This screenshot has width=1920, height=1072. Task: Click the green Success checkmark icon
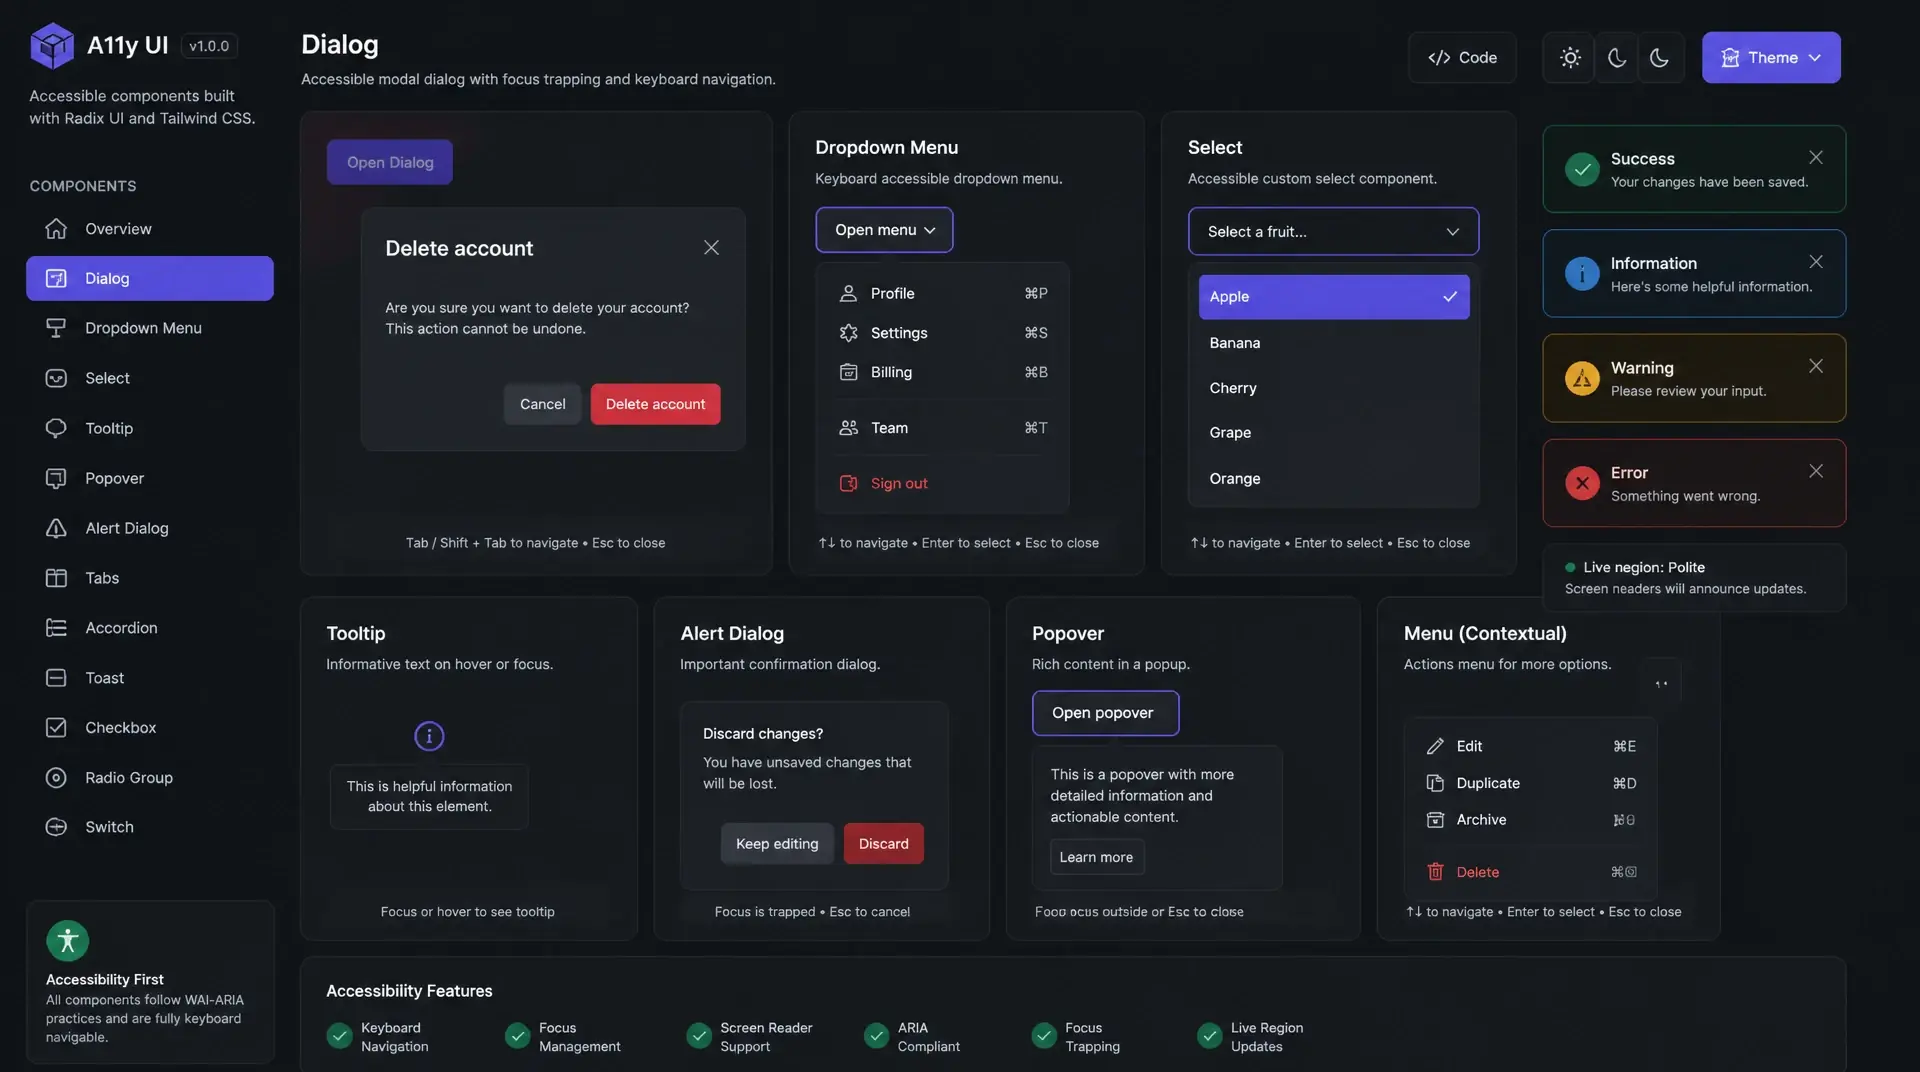pyautogui.click(x=1582, y=169)
